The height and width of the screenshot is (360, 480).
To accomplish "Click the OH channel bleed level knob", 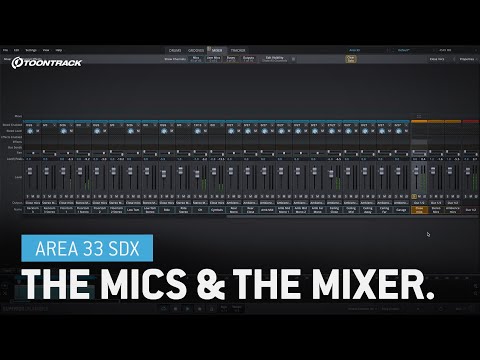I will pyautogui.click(x=197, y=131).
